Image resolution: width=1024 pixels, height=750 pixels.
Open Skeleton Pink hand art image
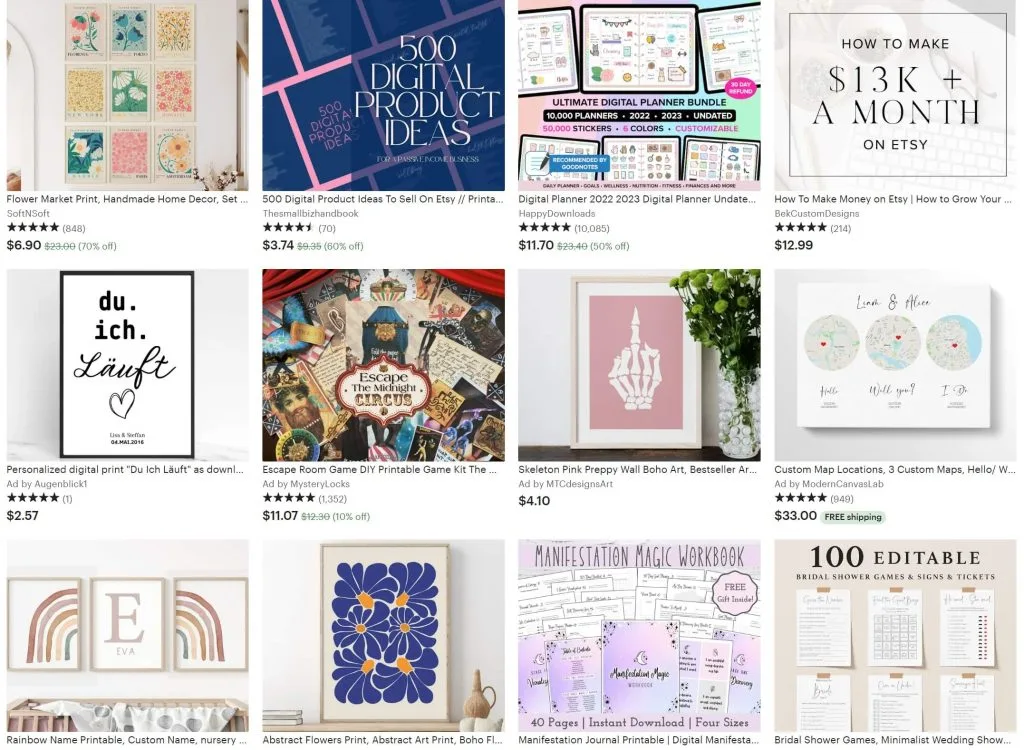[639, 365]
